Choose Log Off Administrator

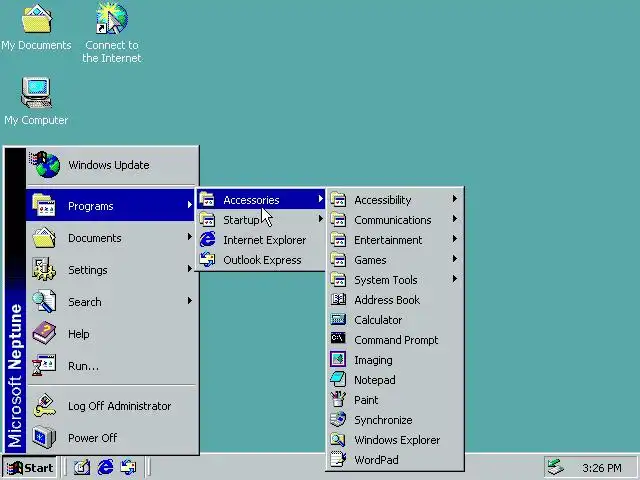point(110,406)
